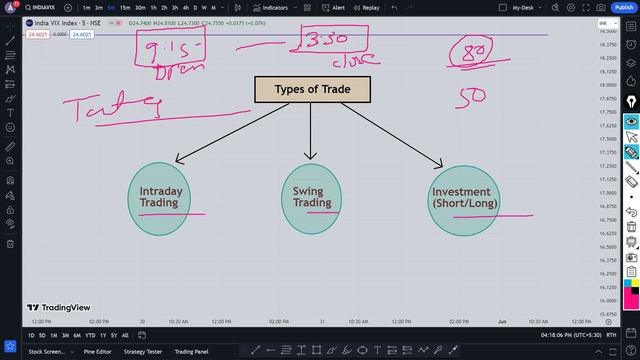Toggle magnet mode in left sidebar
The width and height of the screenshot is (640, 360).
[10, 180]
